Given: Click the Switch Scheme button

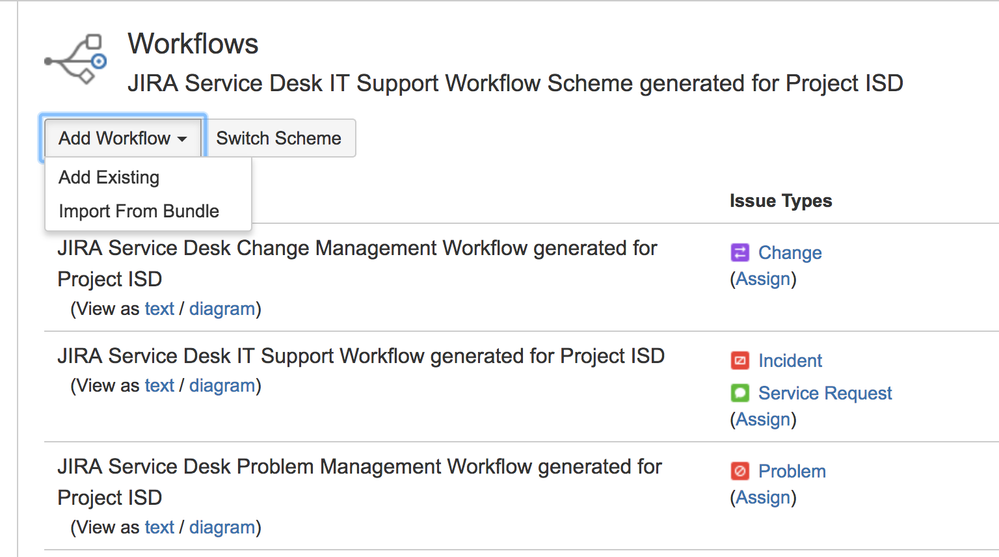Looking at the screenshot, I should tap(279, 138).
